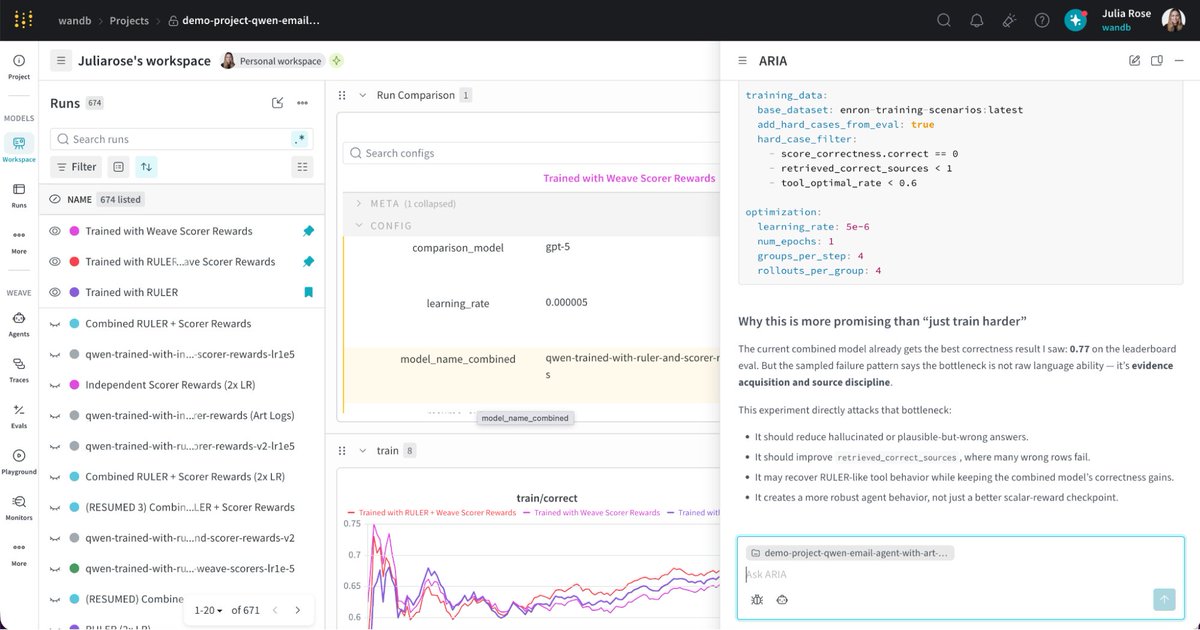Open Monitors from the left sidebar
Screen dimensions: 1200x630
18,507
